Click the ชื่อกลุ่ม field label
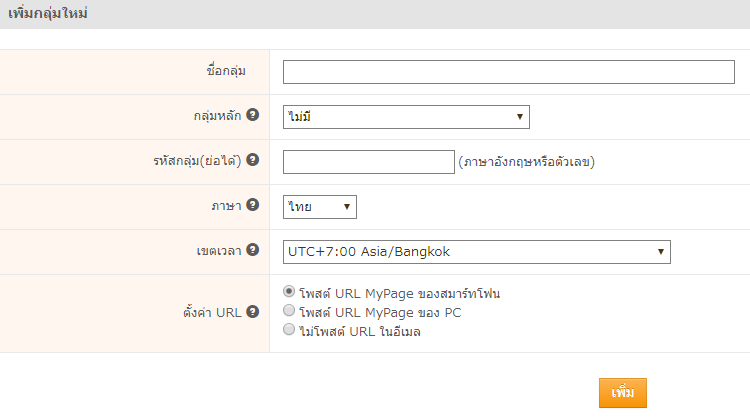The image size is (750, 420). [x=220, y=71]
